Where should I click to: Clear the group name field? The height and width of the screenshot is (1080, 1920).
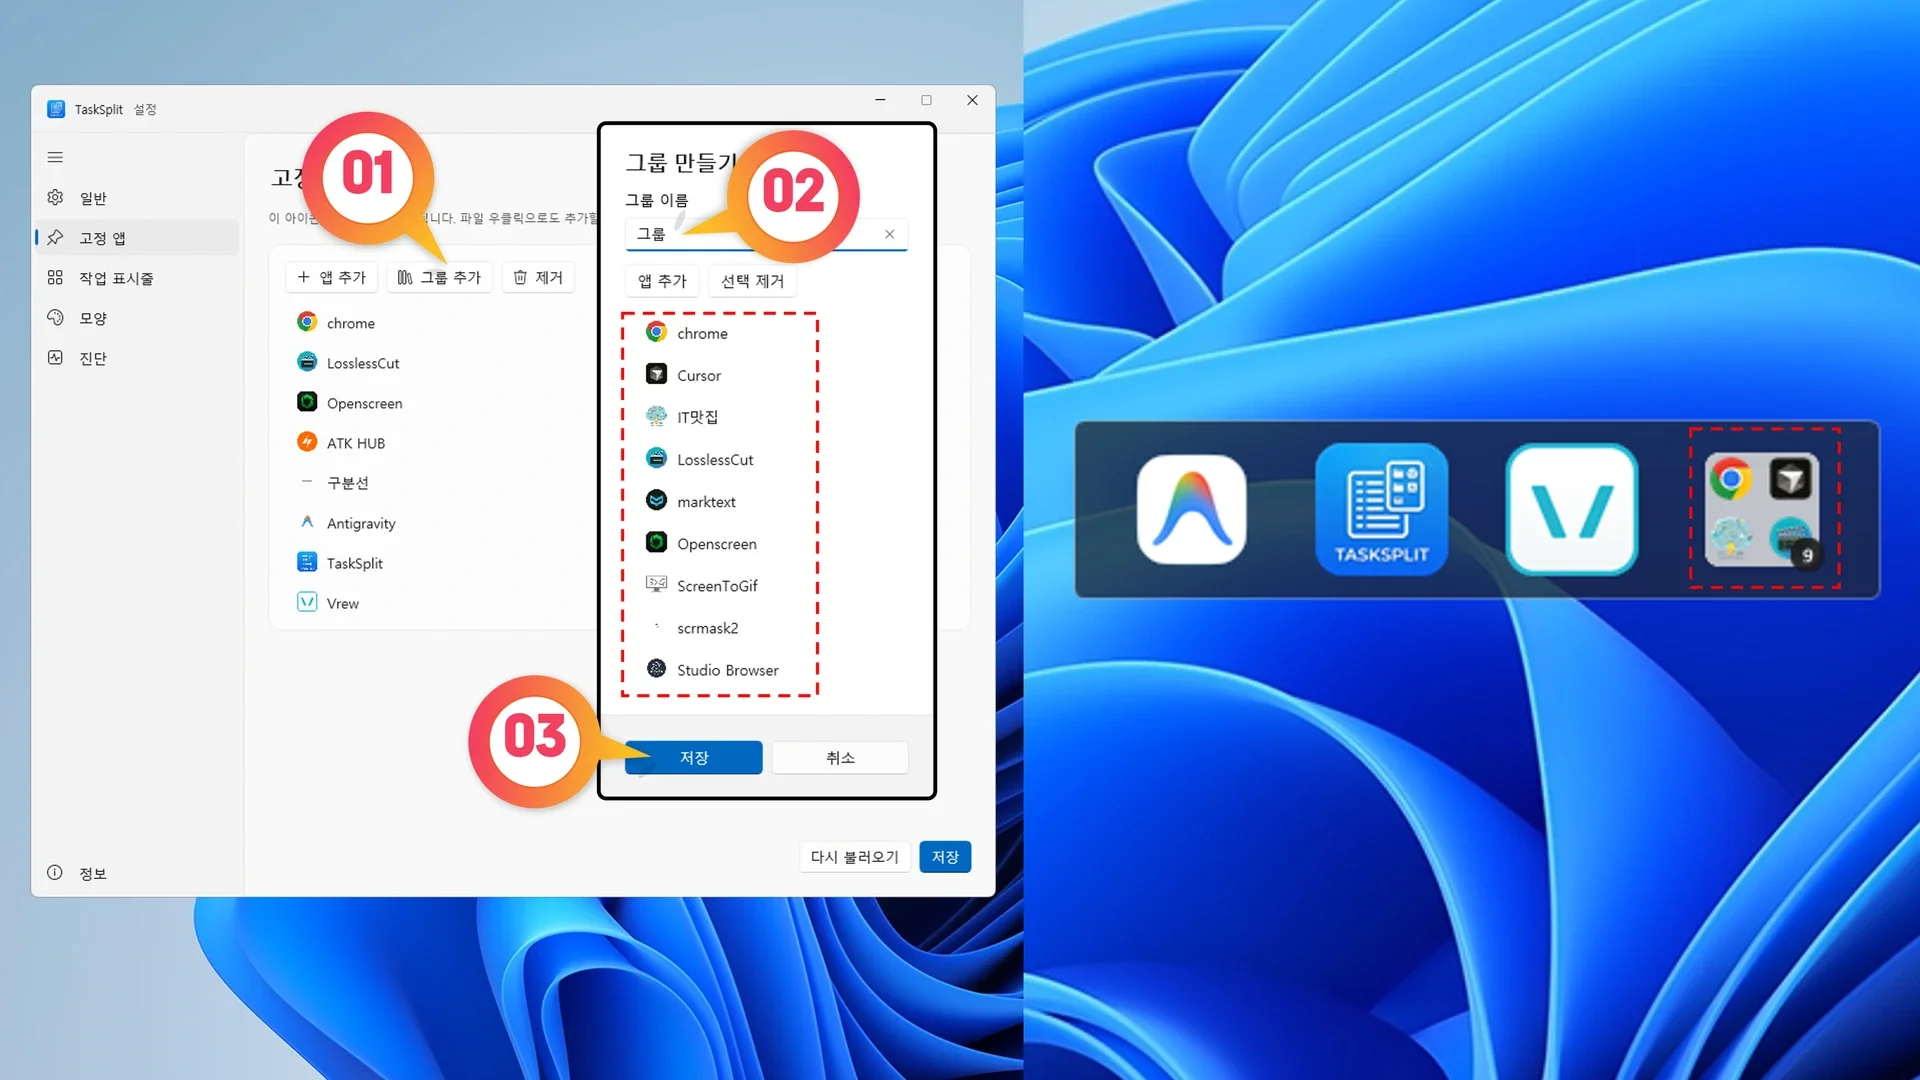coord(889,234)
